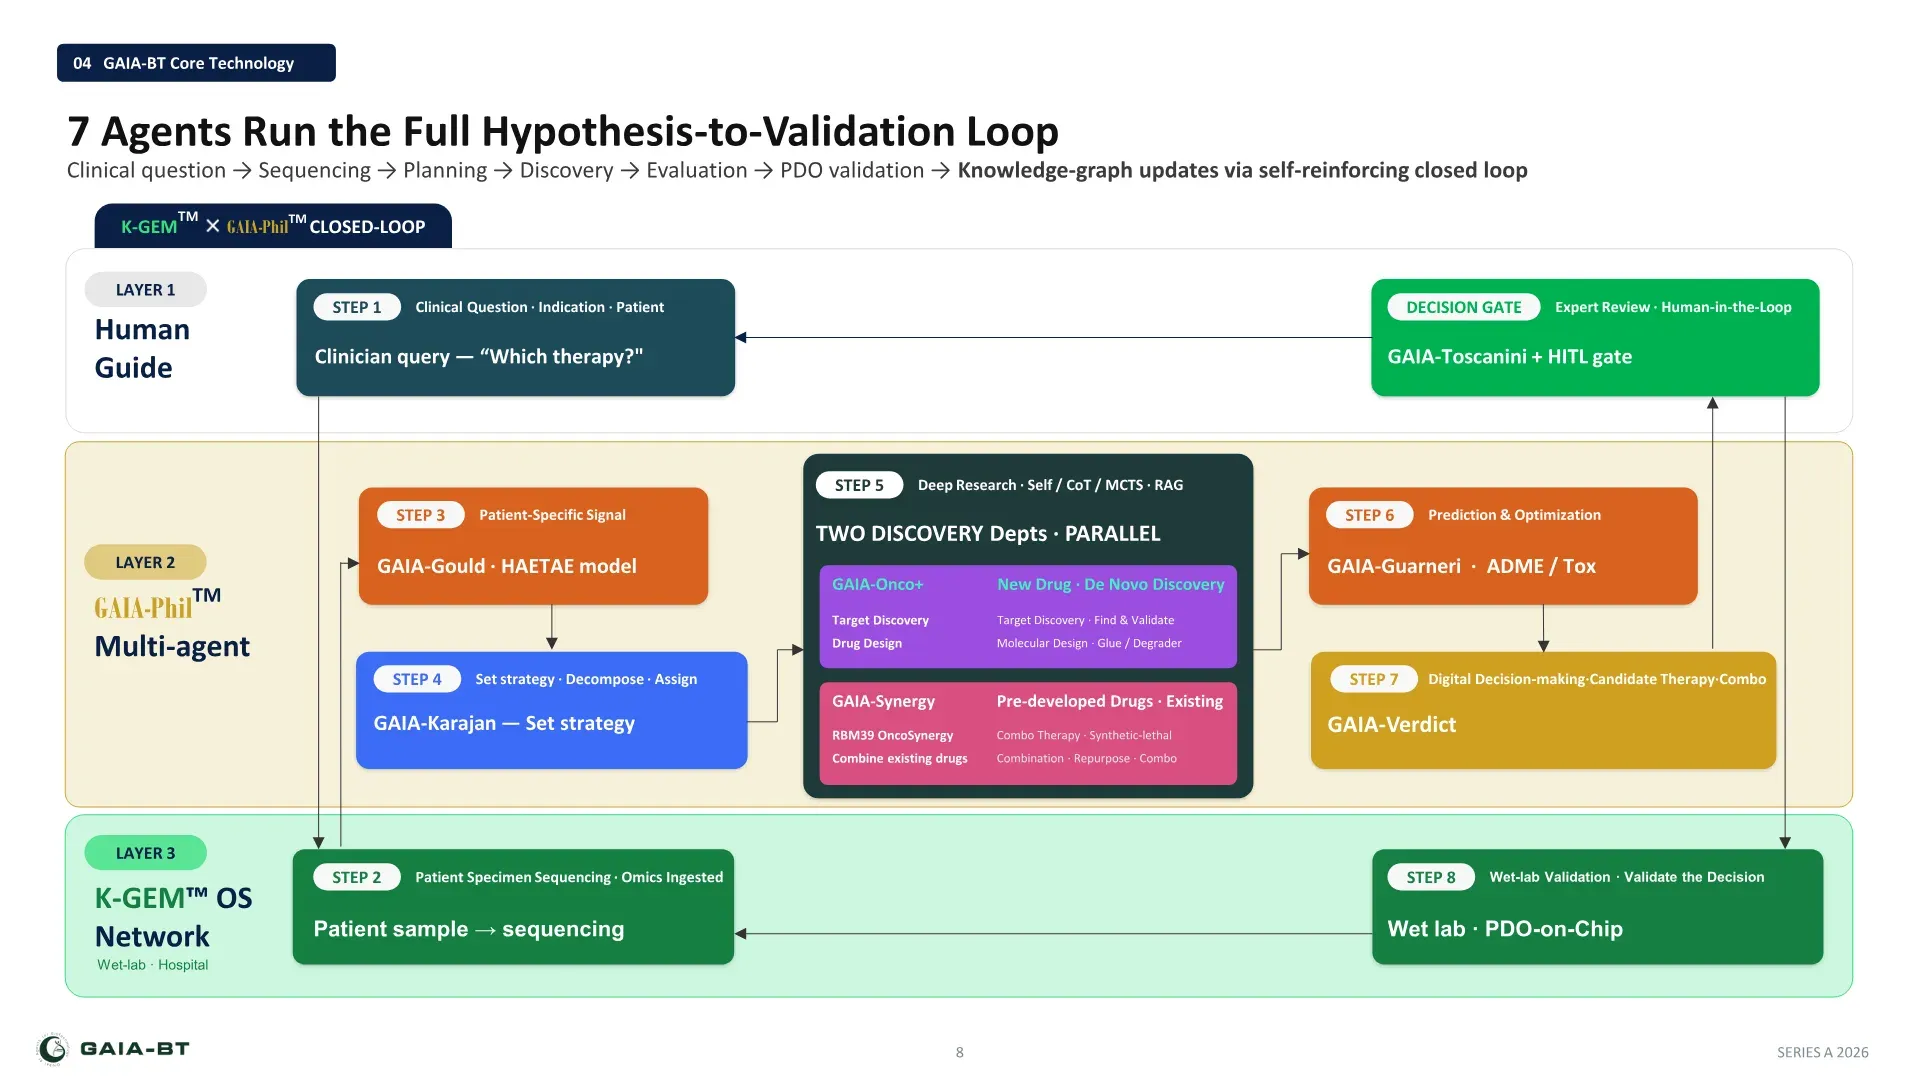The height and width of the screenshot is (1080, 1919).
Task: Select 'GAIA-Karajan — Set strategy' text
Action: (x=504, y=723)
